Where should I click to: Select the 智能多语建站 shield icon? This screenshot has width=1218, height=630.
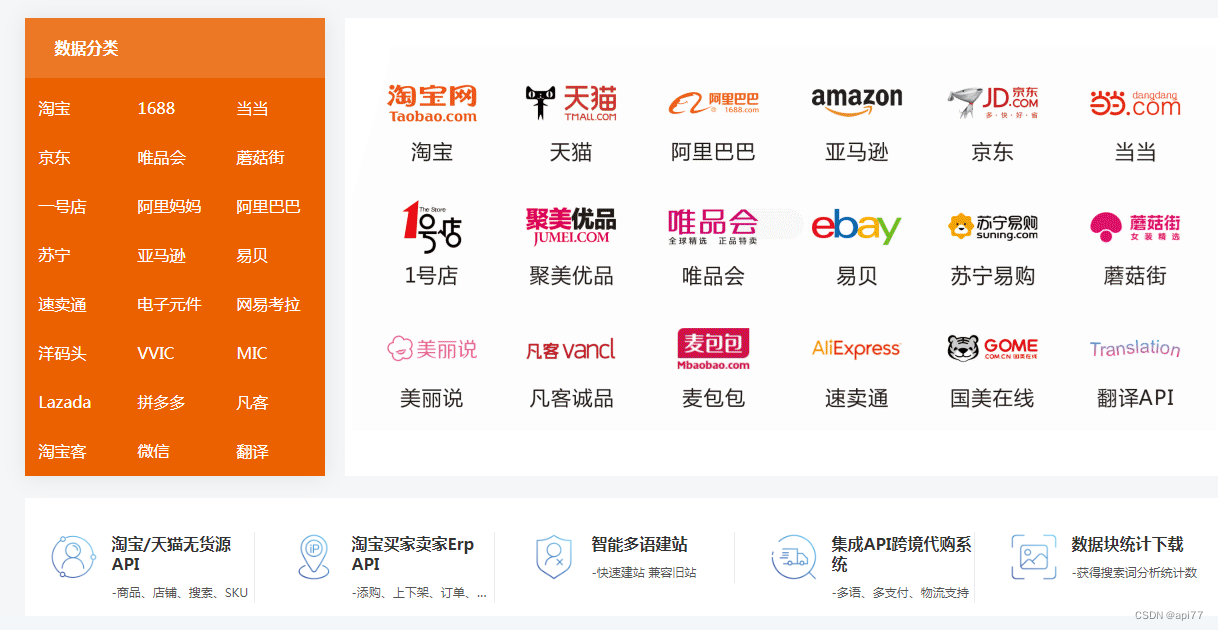pyautogui.click(x=554, y=556)
